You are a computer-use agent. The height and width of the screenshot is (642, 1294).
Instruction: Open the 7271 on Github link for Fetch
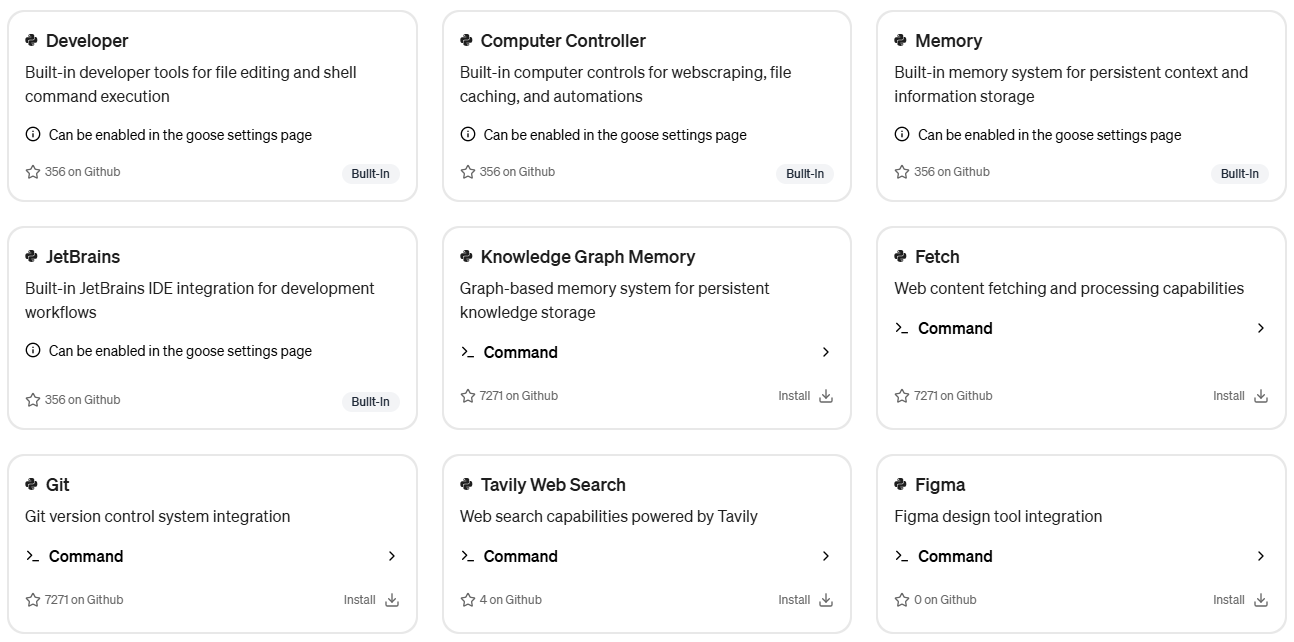coord(943,396)
